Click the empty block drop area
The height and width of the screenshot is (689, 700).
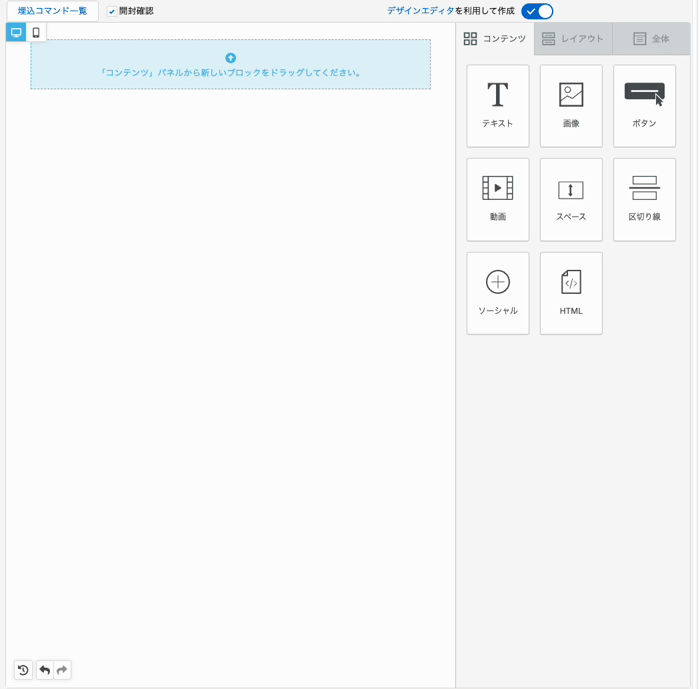[230, 65]
